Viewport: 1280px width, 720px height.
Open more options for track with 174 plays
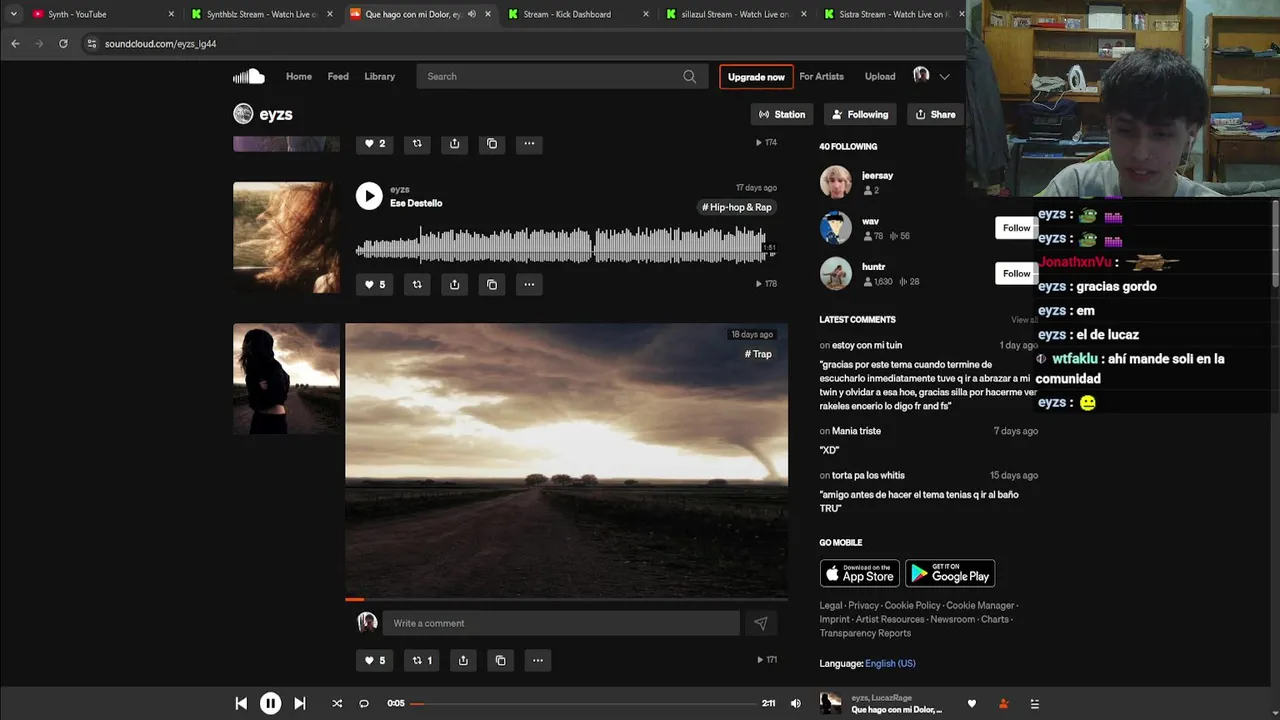[529, 143]
